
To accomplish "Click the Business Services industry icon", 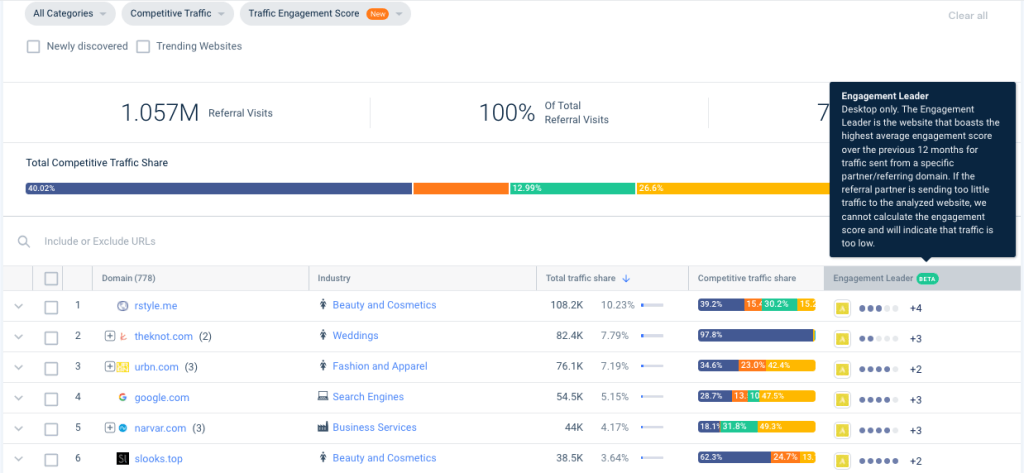I will [x=323, y=427].
